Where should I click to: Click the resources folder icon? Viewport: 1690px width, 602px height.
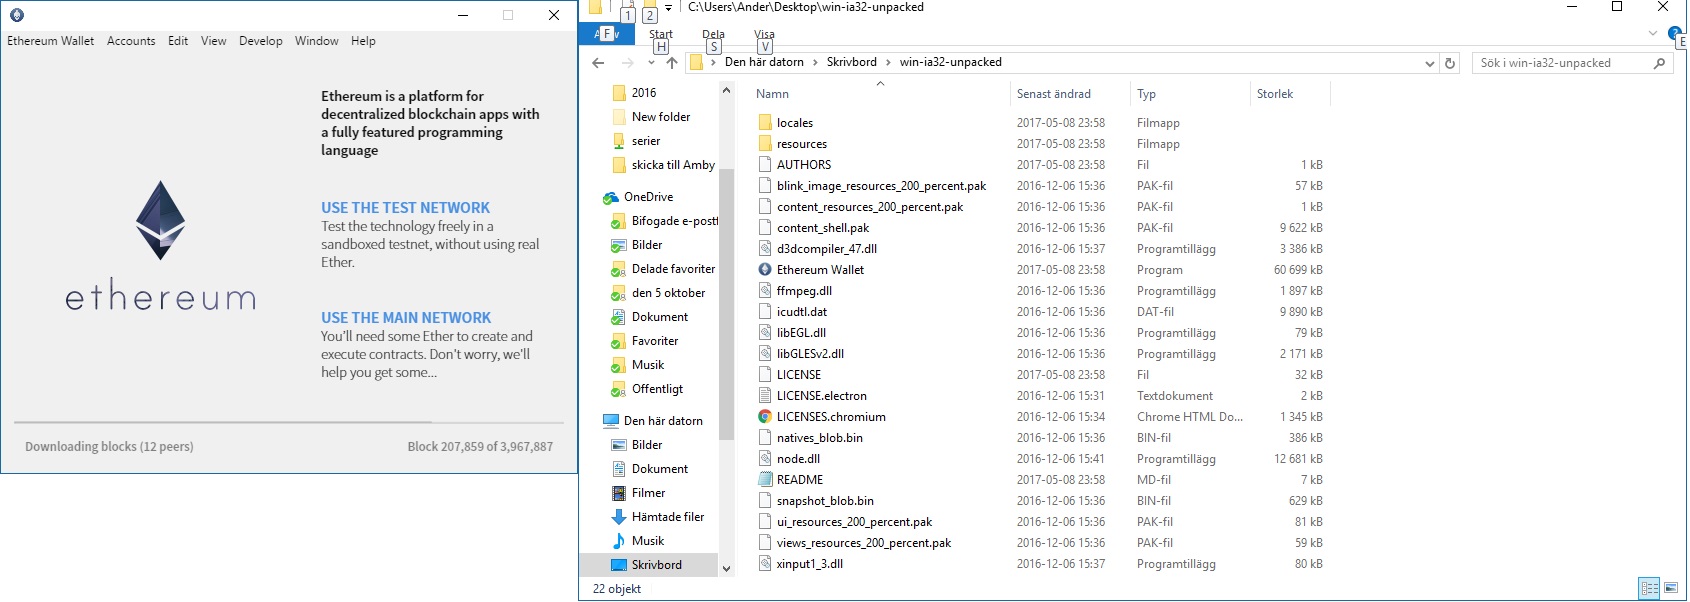(x=765, y=144)
